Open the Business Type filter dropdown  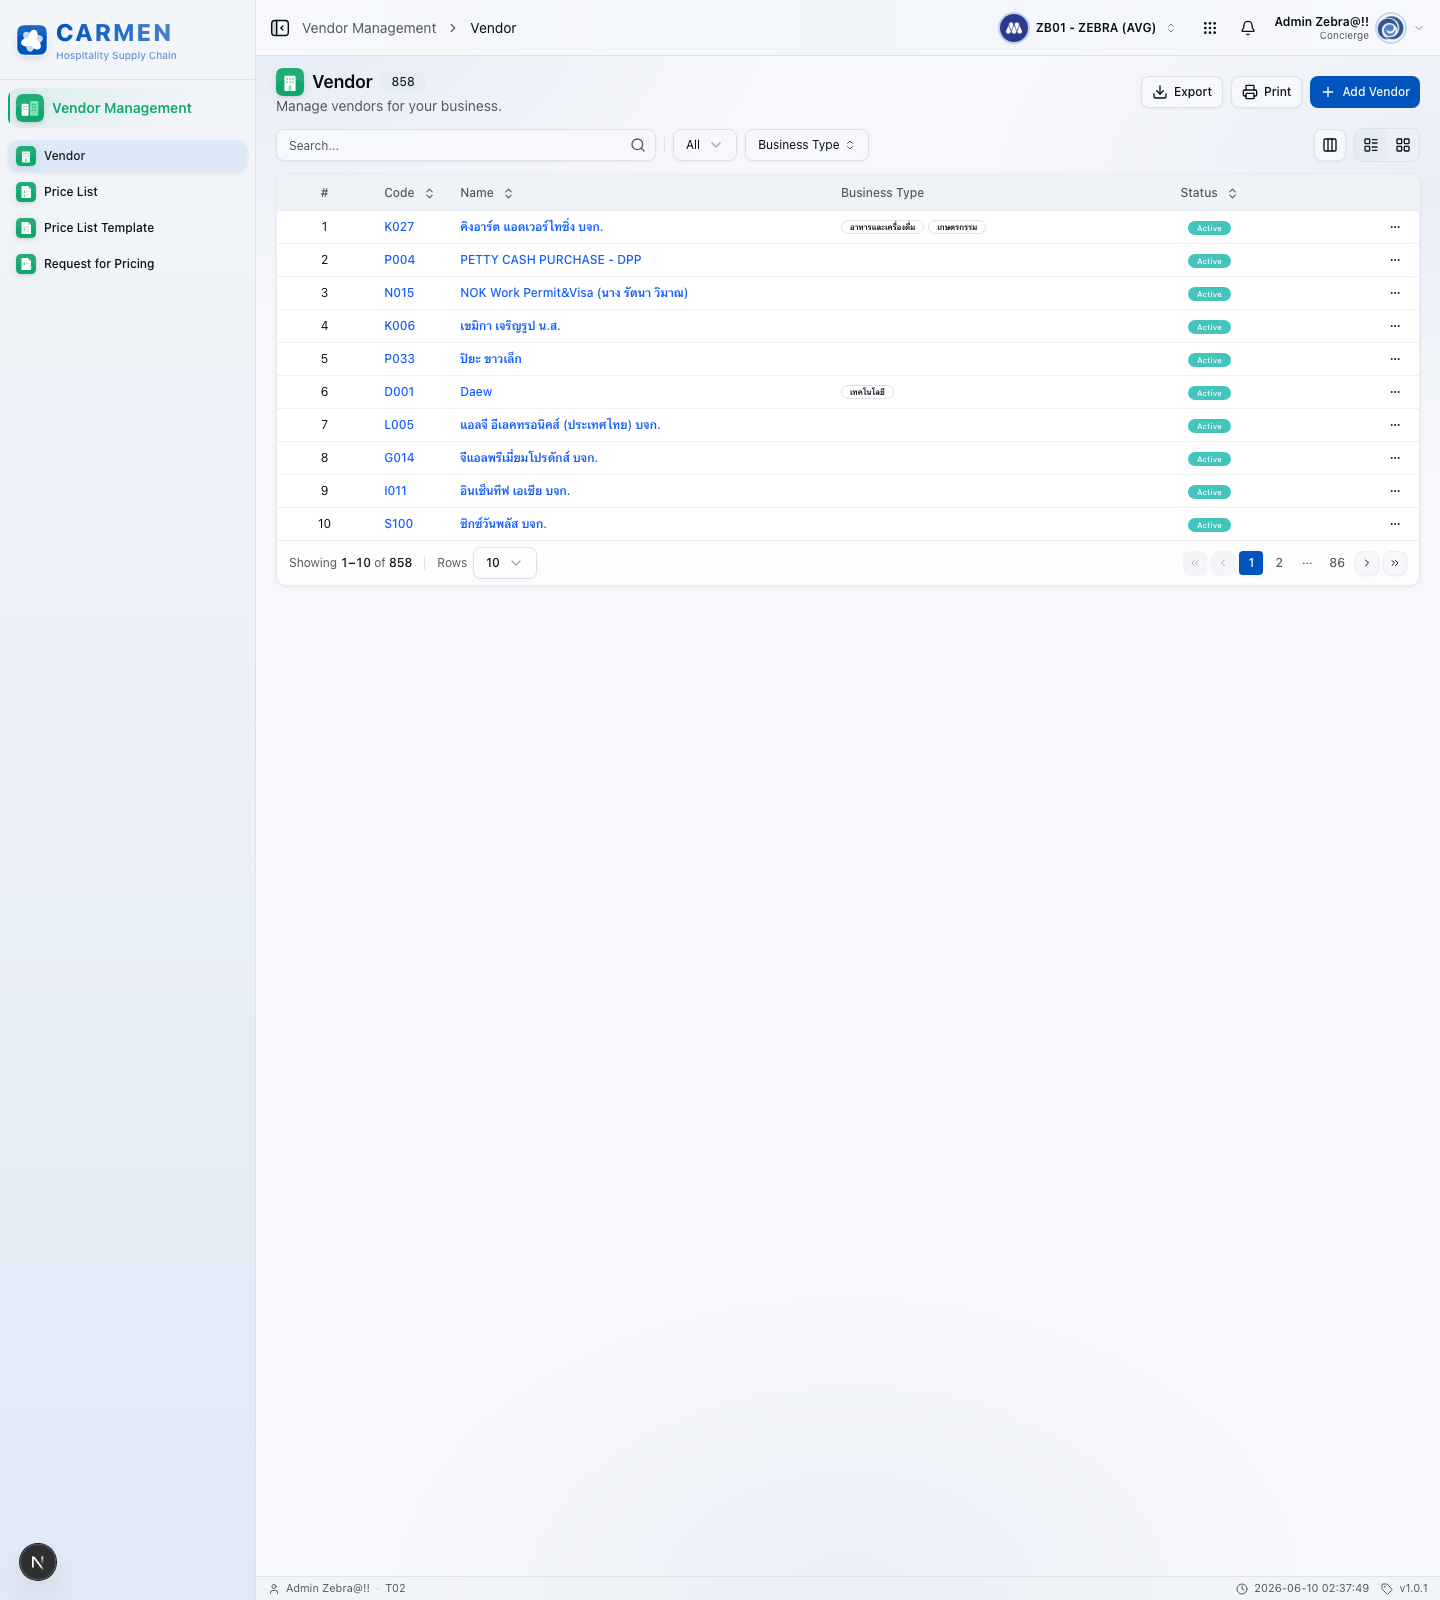coord(807,145)
